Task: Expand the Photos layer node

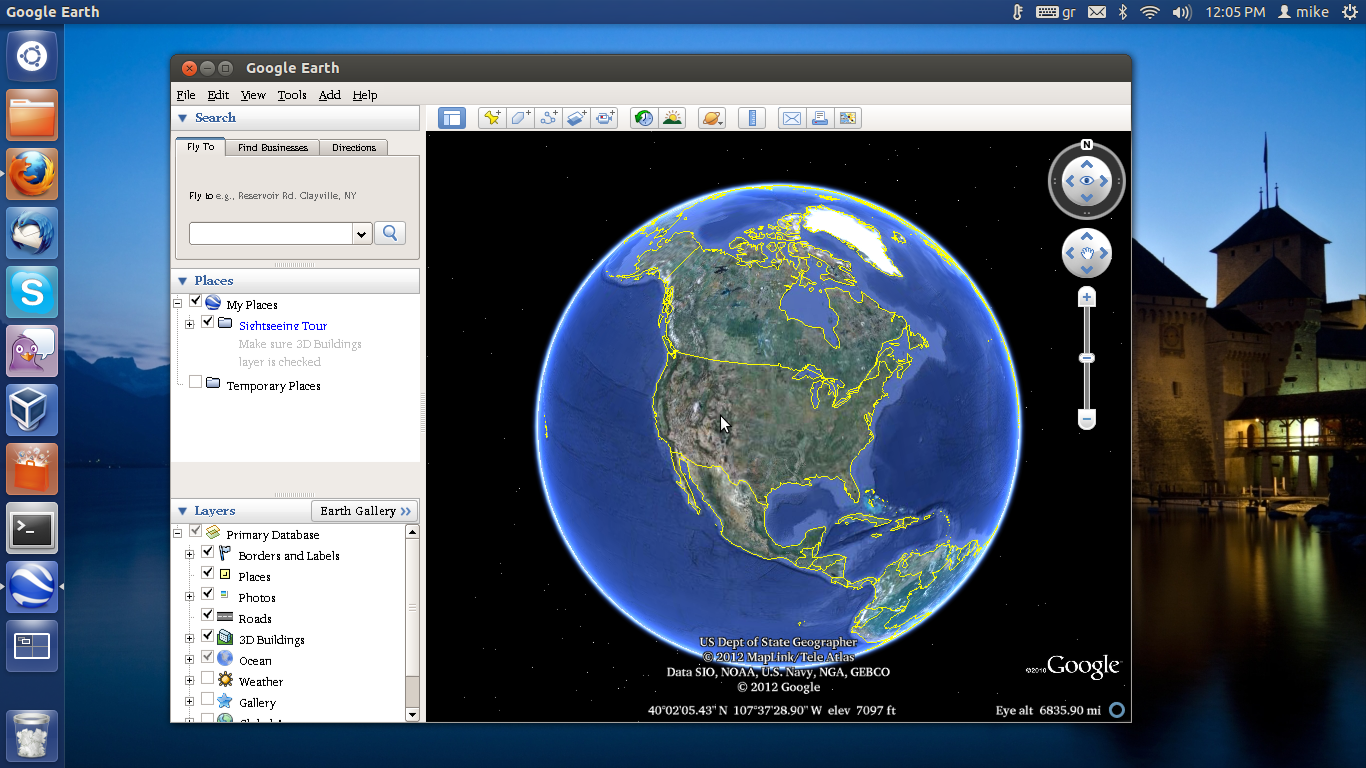Action: [x=189, y=596]
